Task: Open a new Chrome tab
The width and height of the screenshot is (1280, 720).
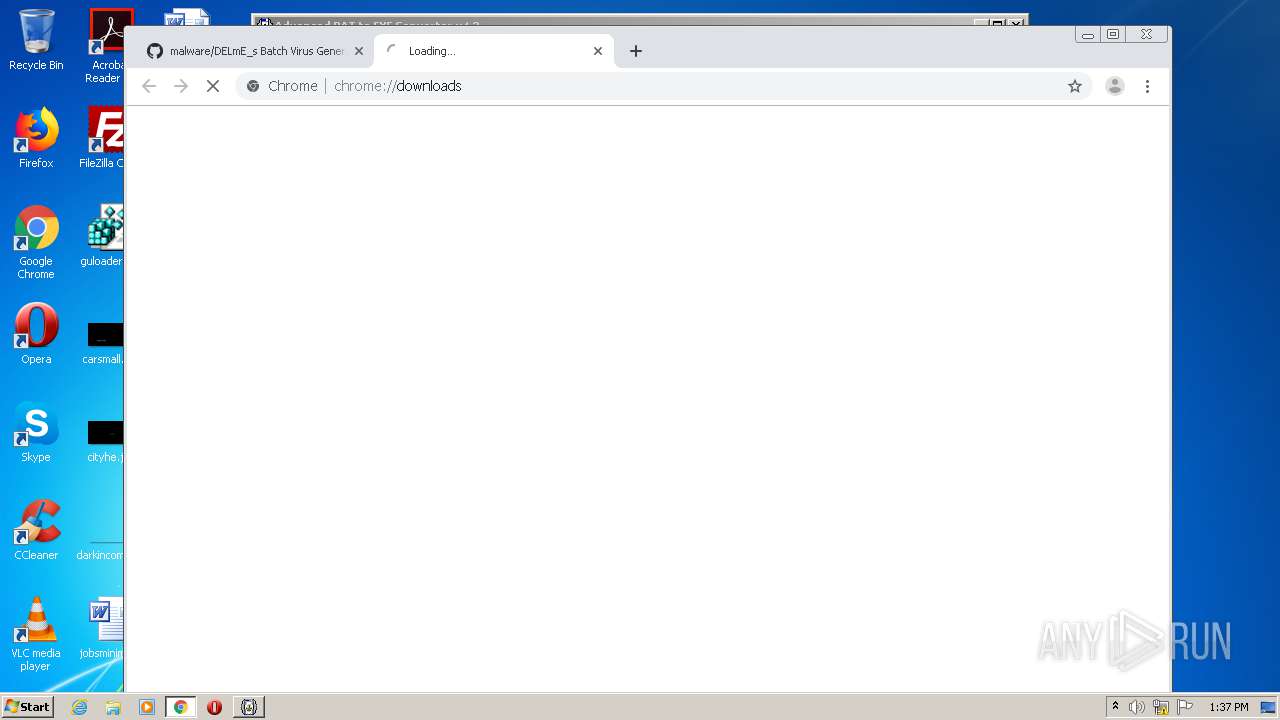Action: click(x=636, y=51)
